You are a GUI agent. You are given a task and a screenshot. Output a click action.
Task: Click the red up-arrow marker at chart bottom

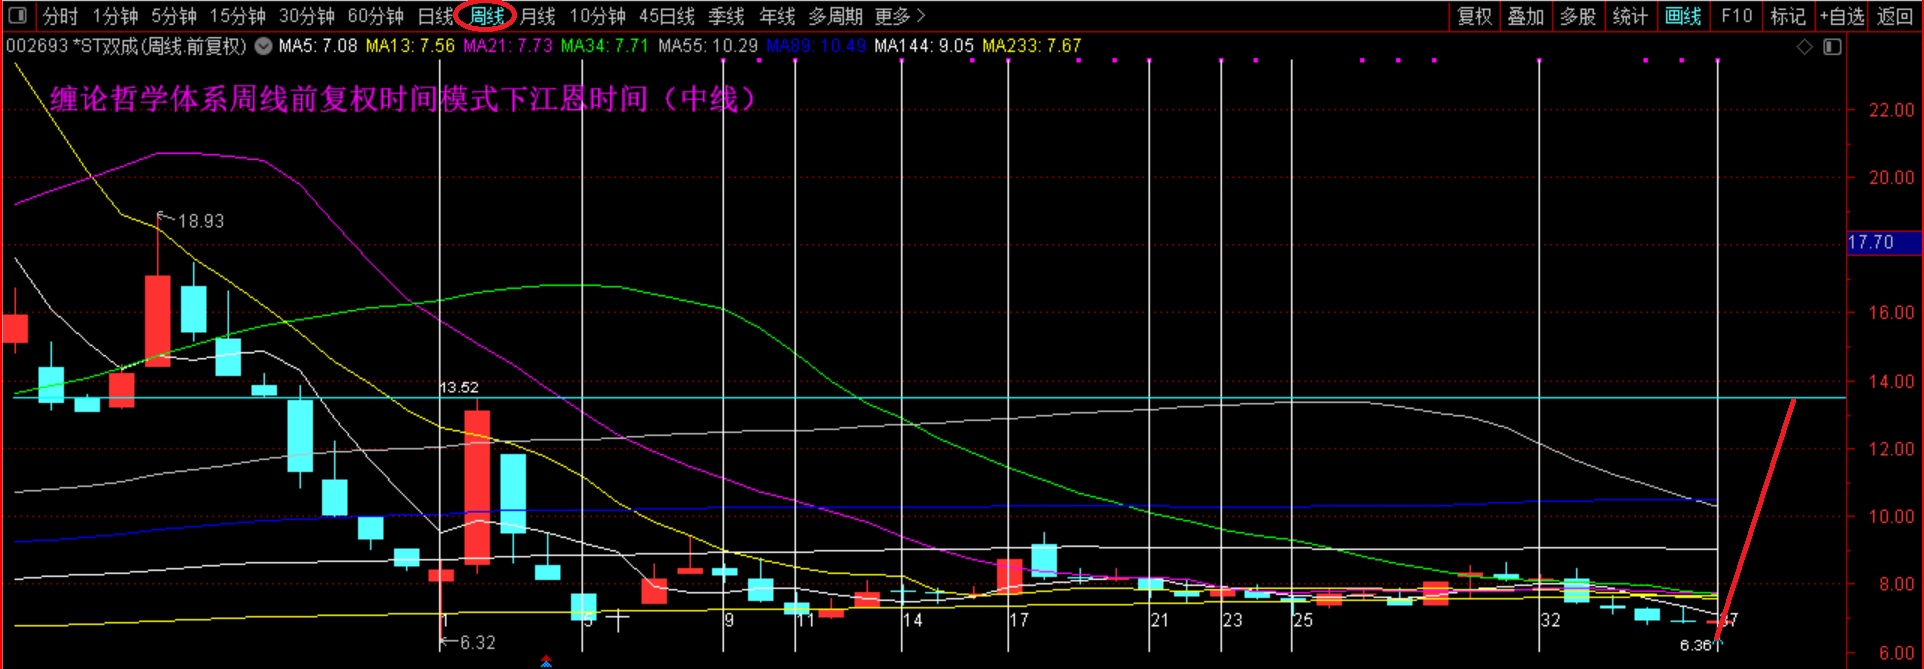pos(546,661)
